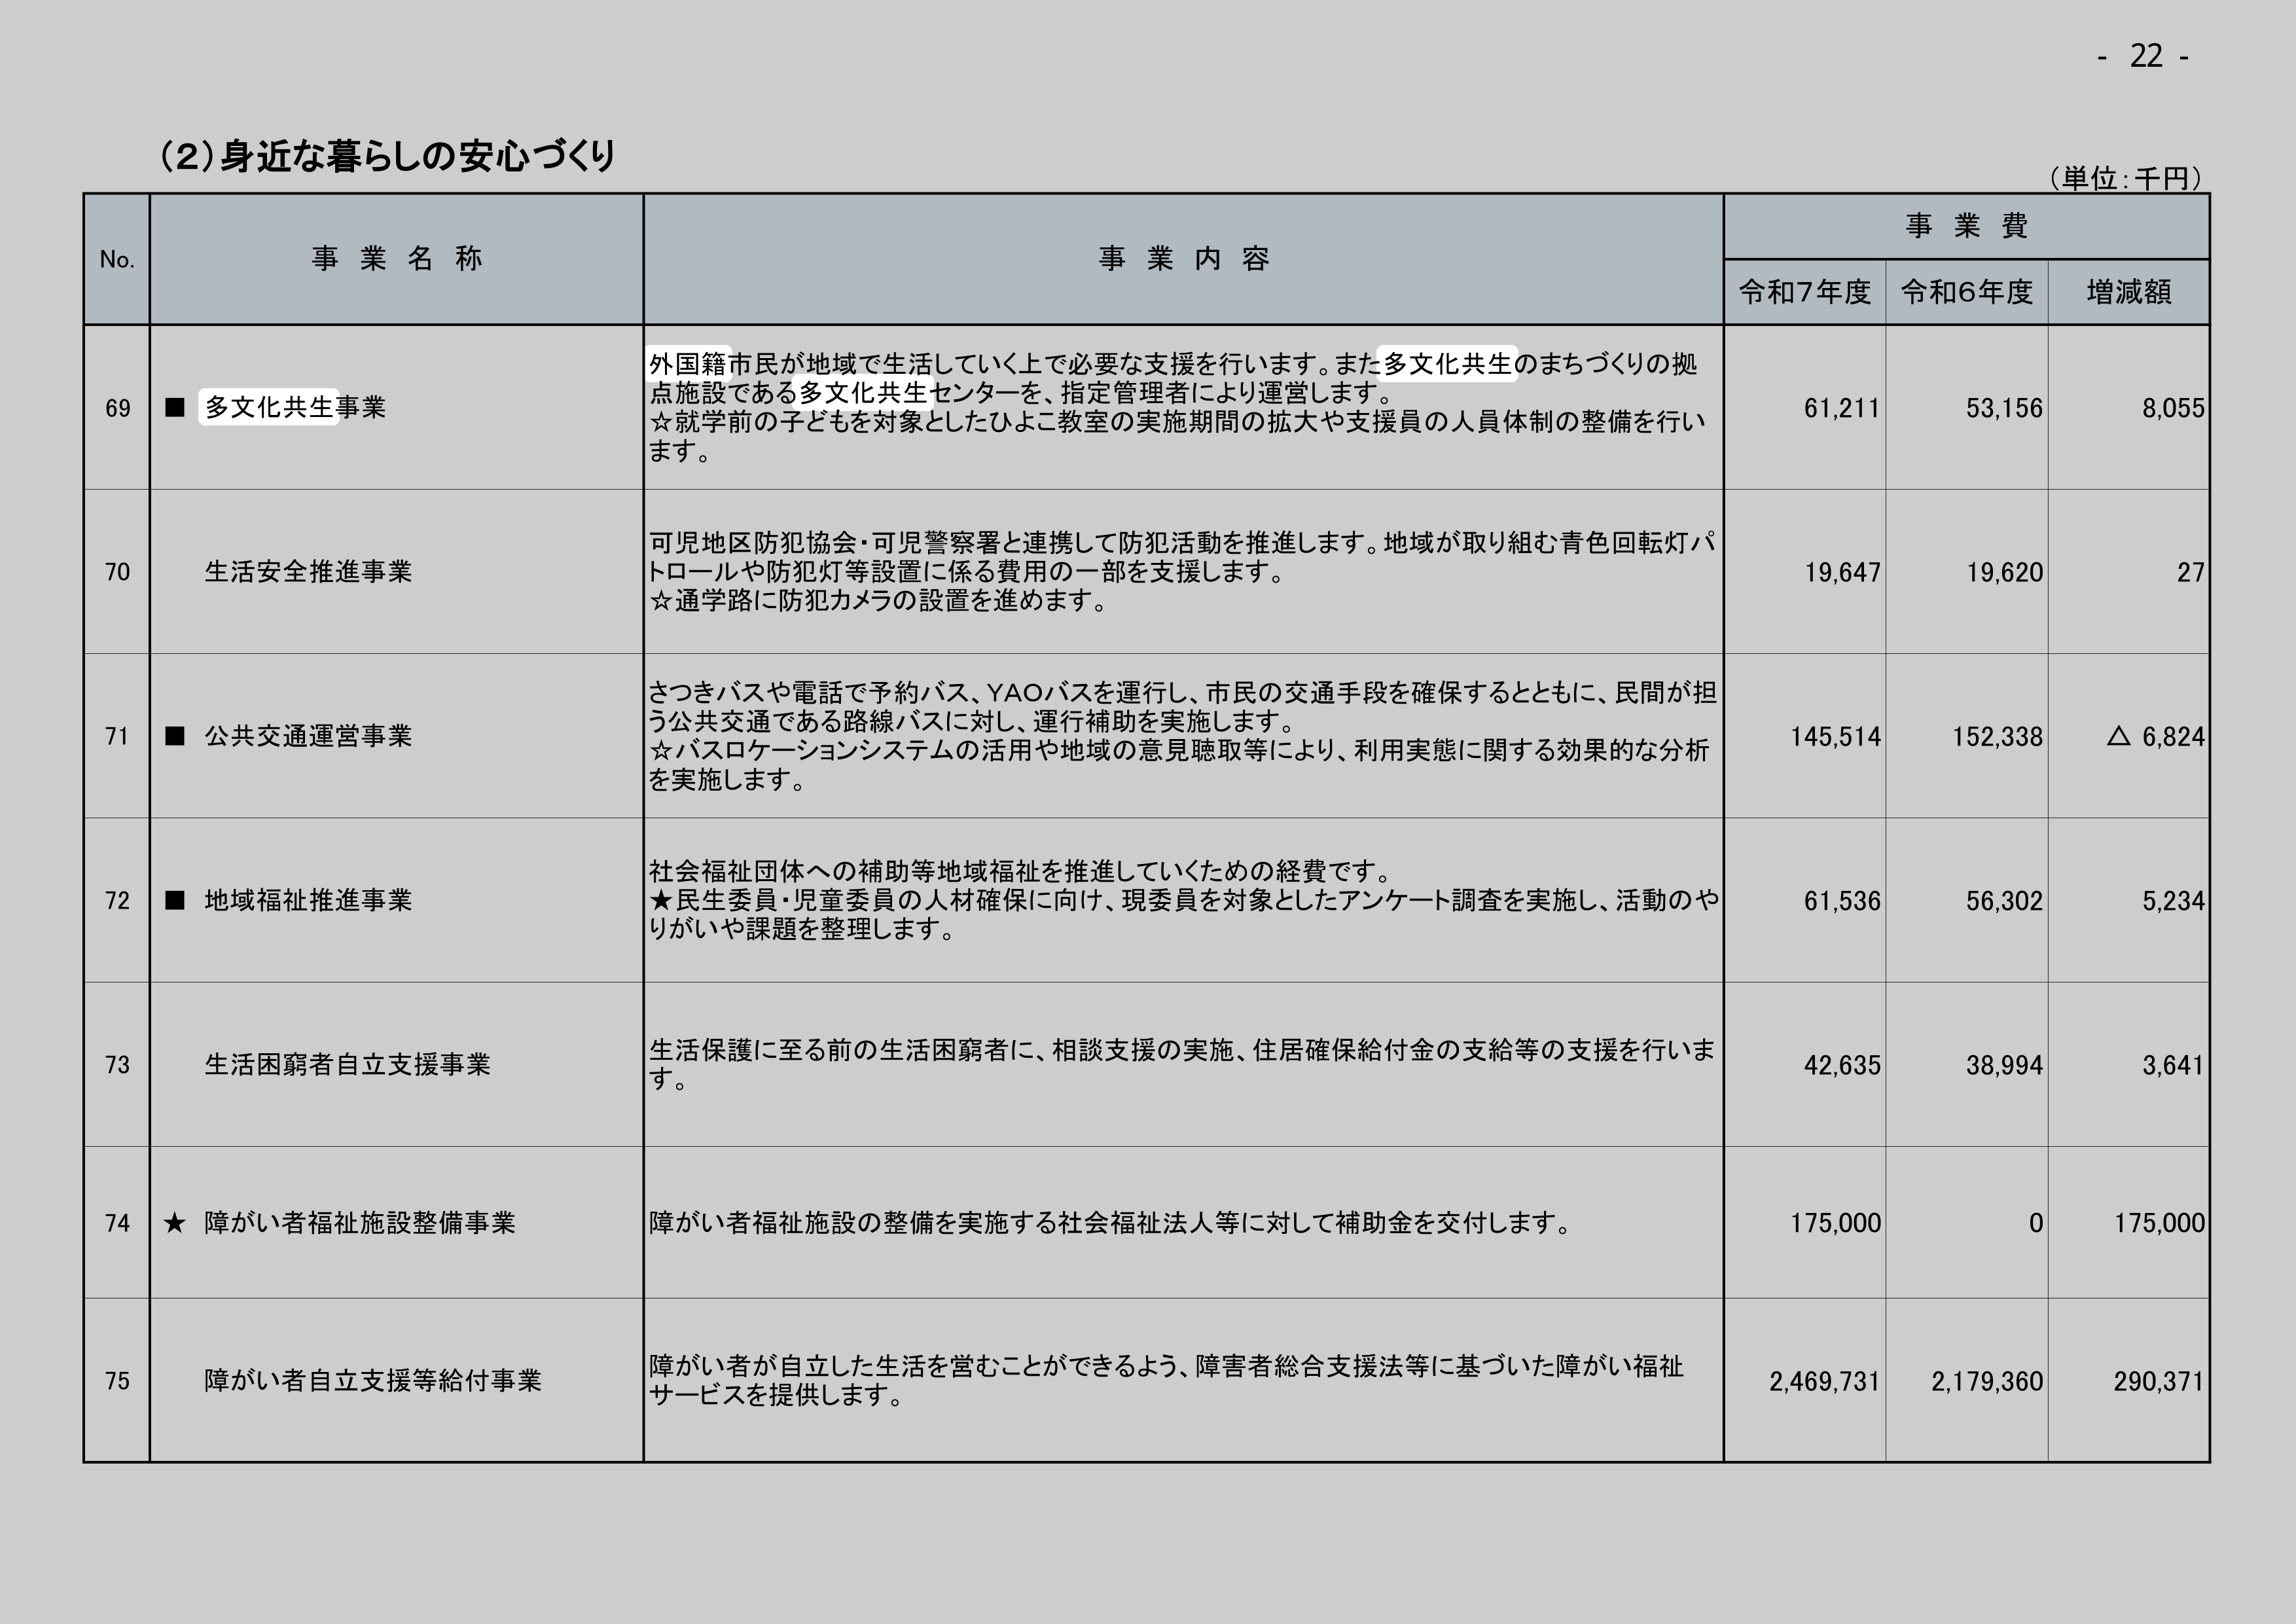Image resolution: width=2296 pixels, height=1624 pixels.
Task: Click the value 2,179,360
Action: pos(1986,1381)
